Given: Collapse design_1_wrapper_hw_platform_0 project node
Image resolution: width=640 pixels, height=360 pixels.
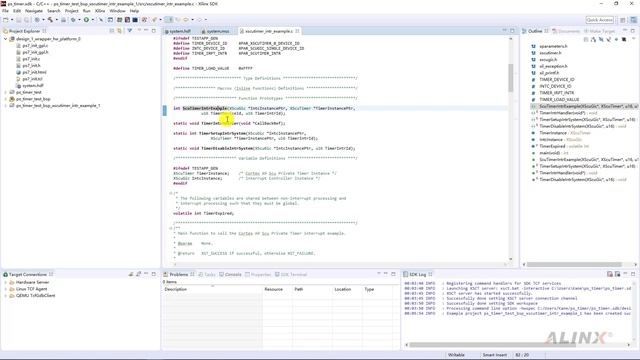Looking at the screenshot, I should 5,39.
